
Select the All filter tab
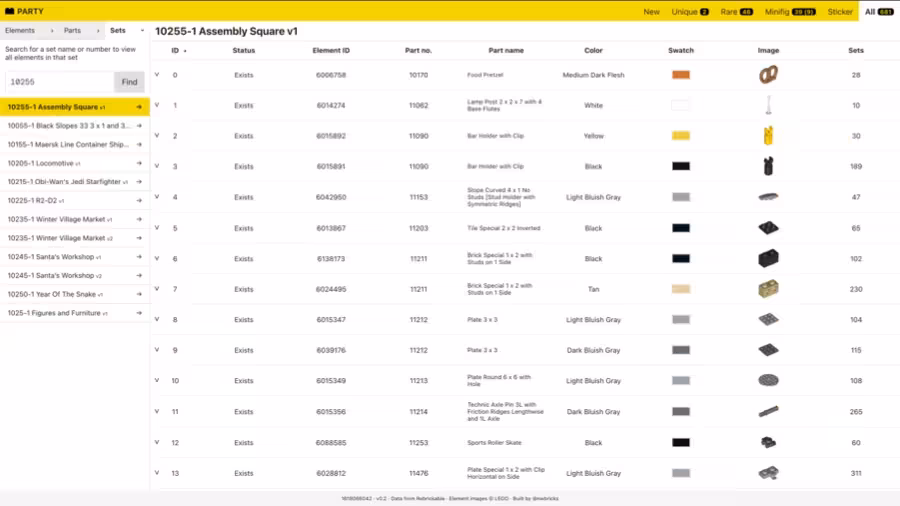click(879, 11)
